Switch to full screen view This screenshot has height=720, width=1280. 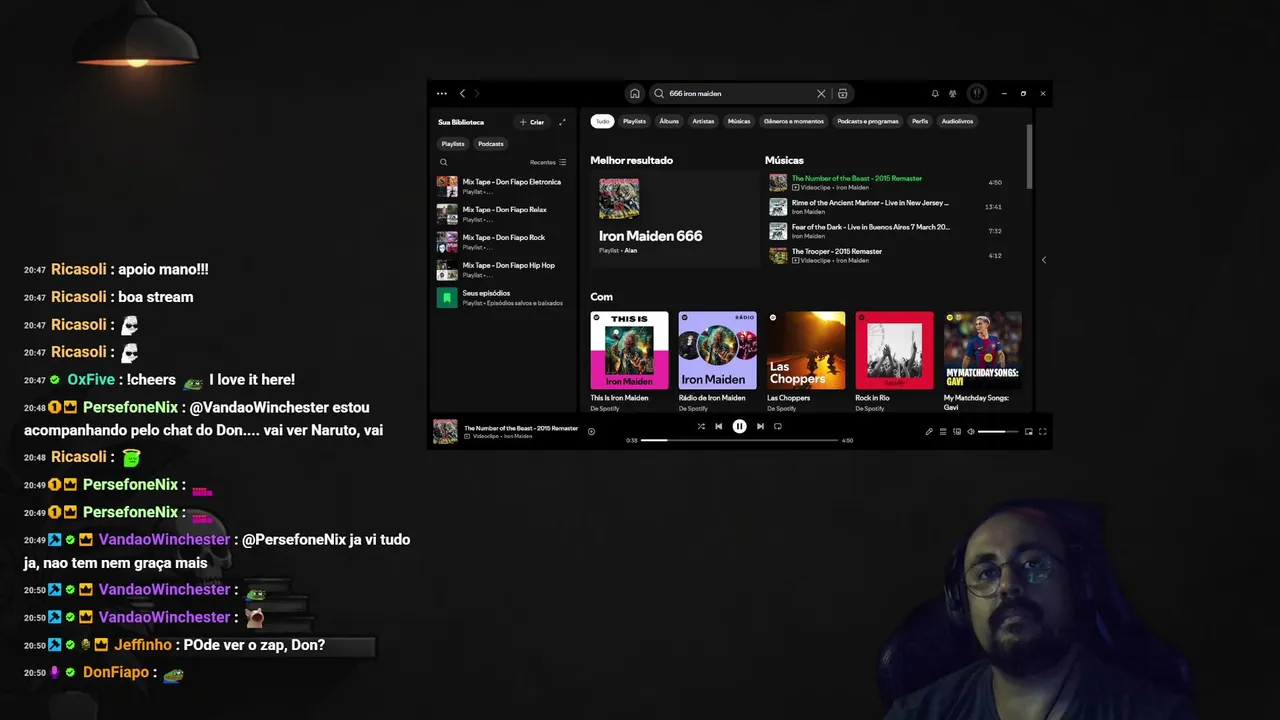coord(1043,432)
